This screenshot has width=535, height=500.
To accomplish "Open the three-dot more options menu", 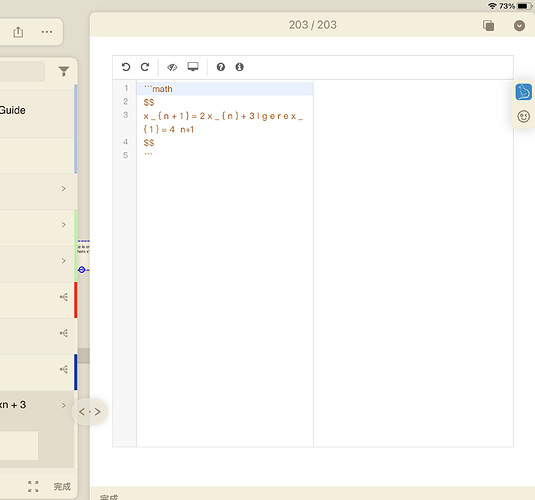I will pos(47,32).
